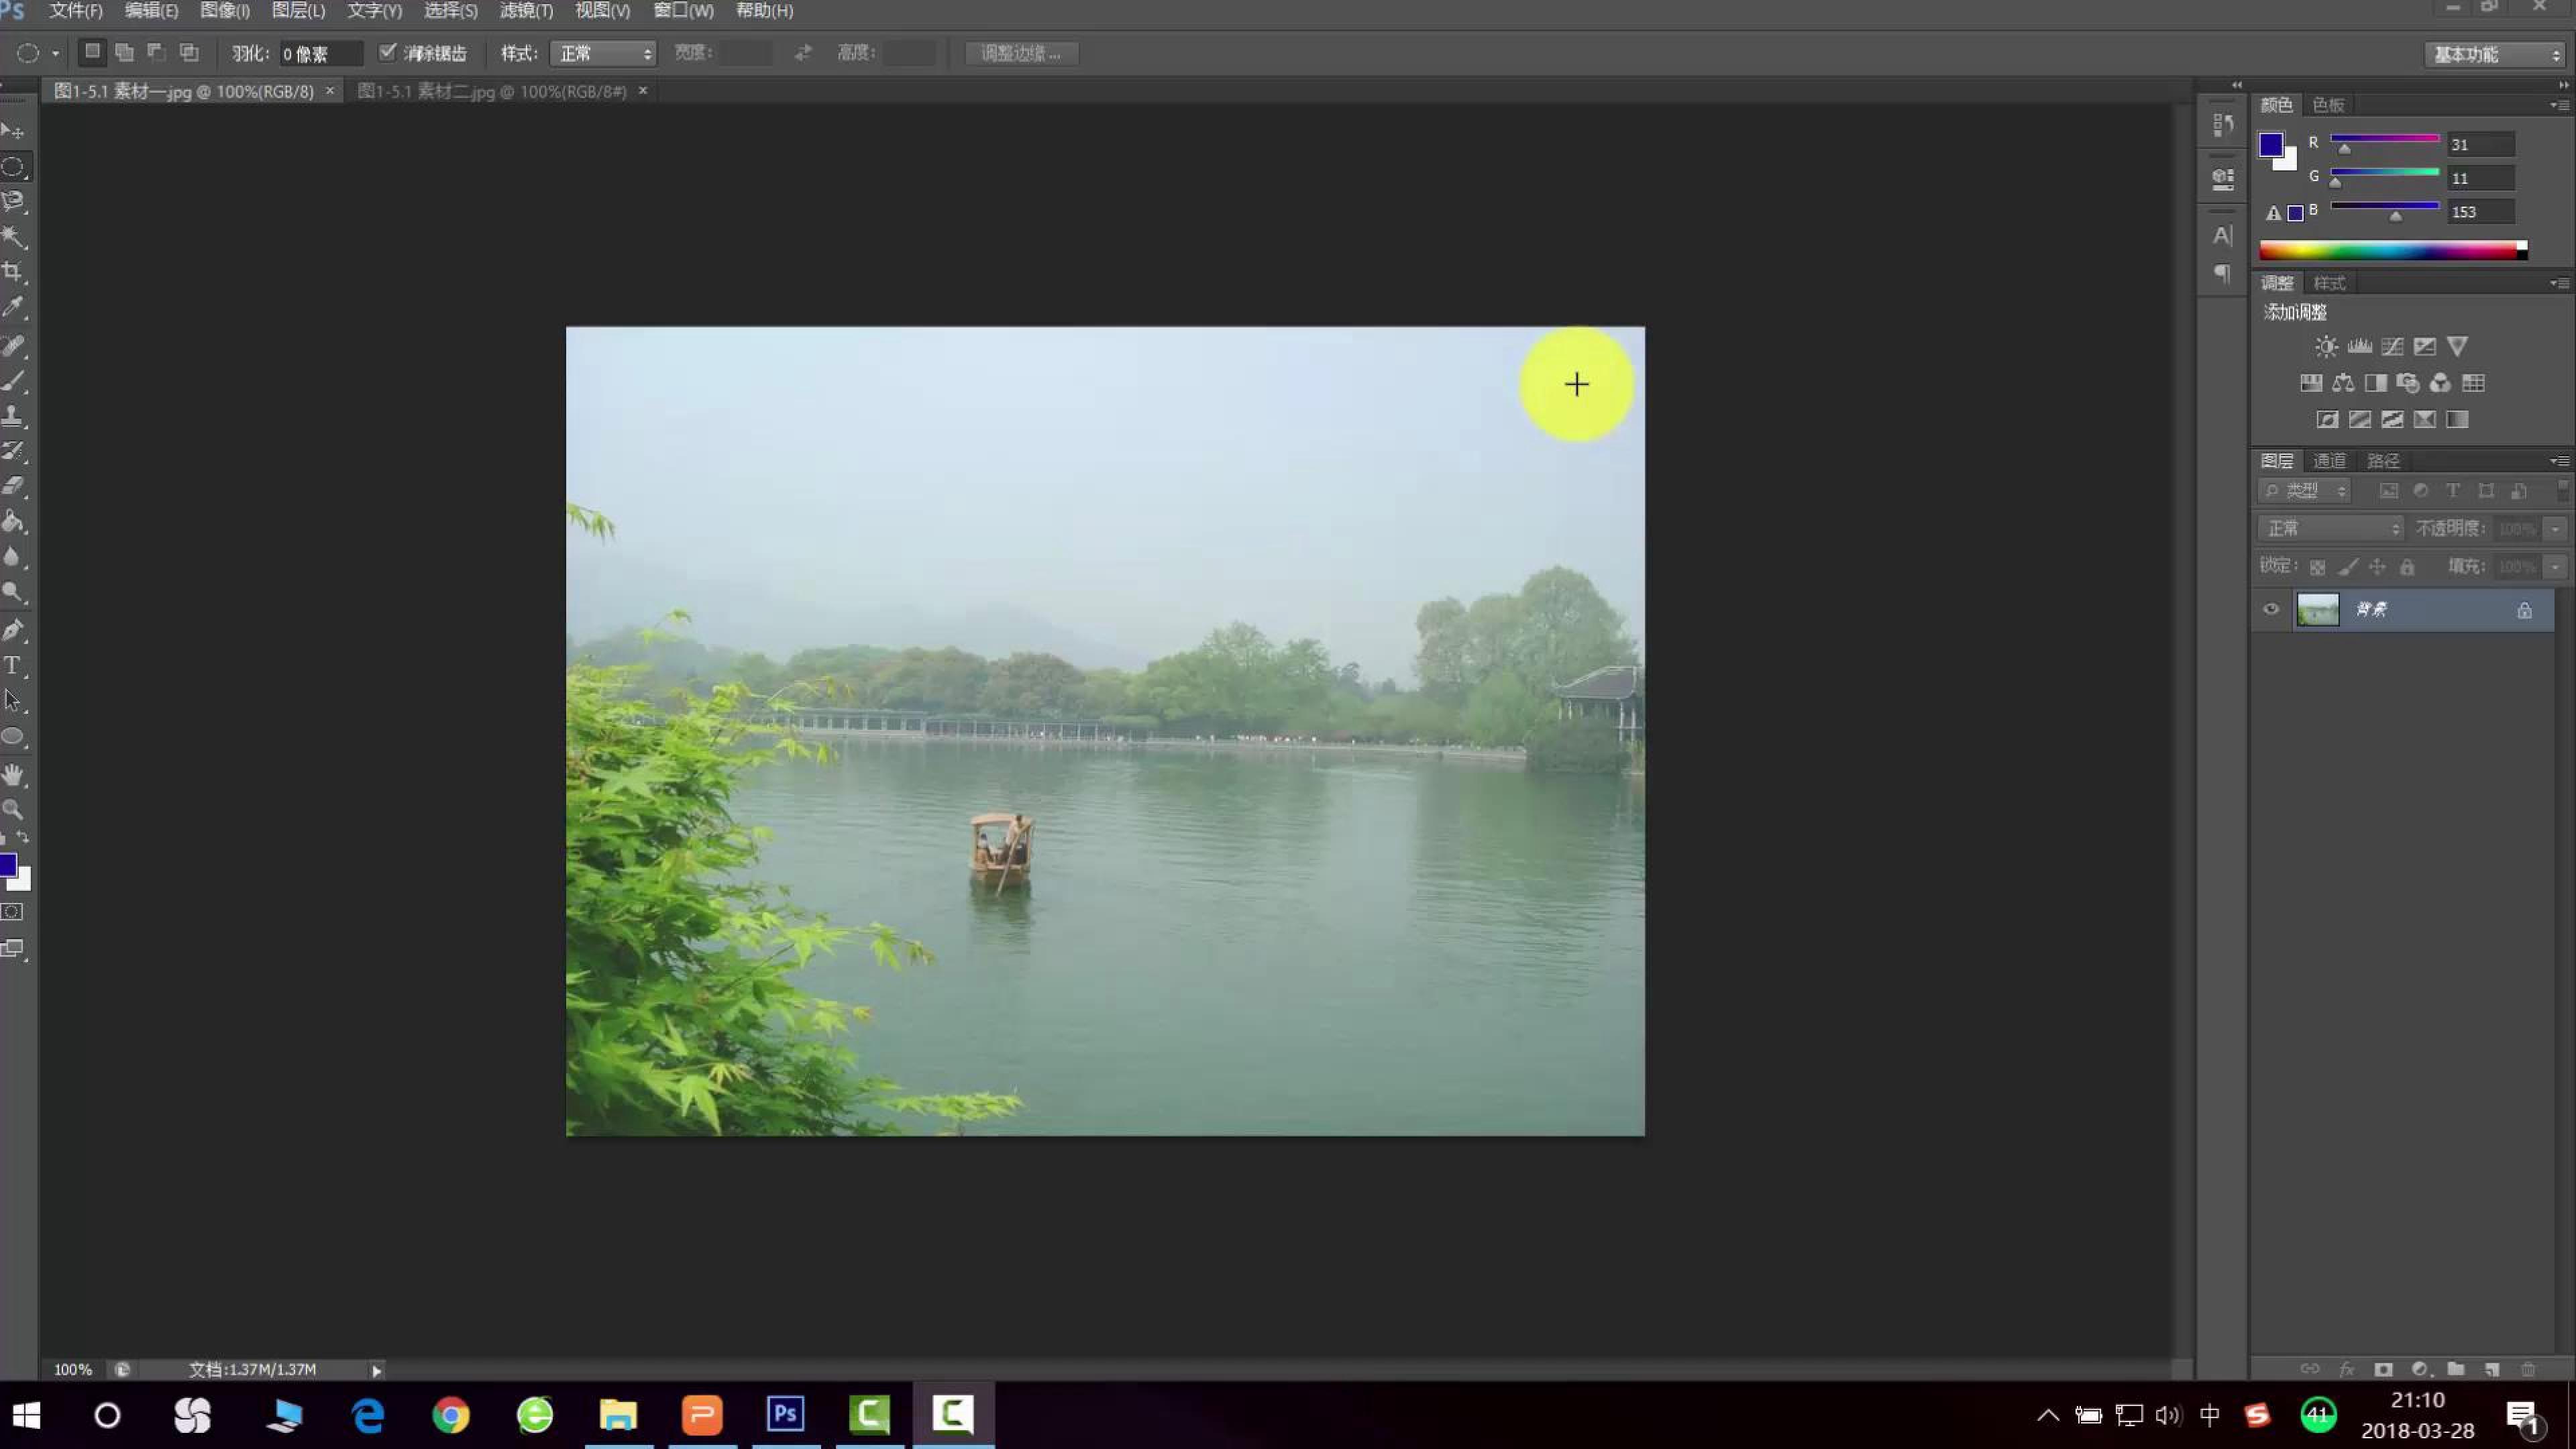Screen dimensions: 2576x1449
Task: Choose New Selection mode
Action: (92, 52)
